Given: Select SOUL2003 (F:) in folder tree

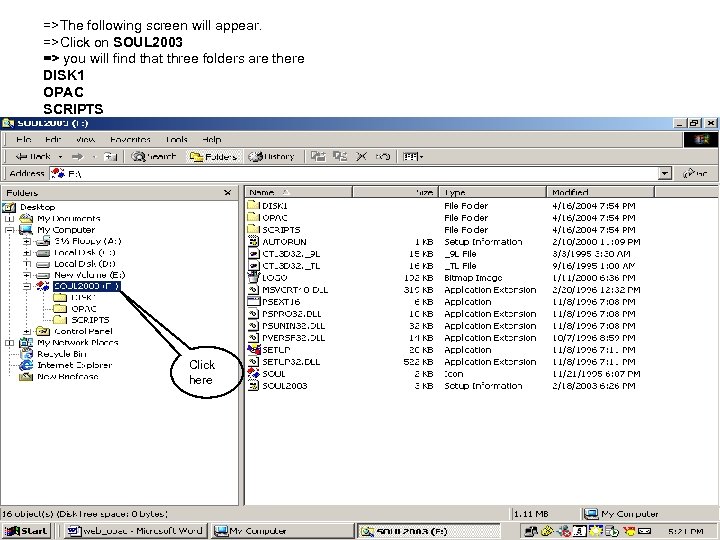Looking at the screenshot, I should point(87,286).
